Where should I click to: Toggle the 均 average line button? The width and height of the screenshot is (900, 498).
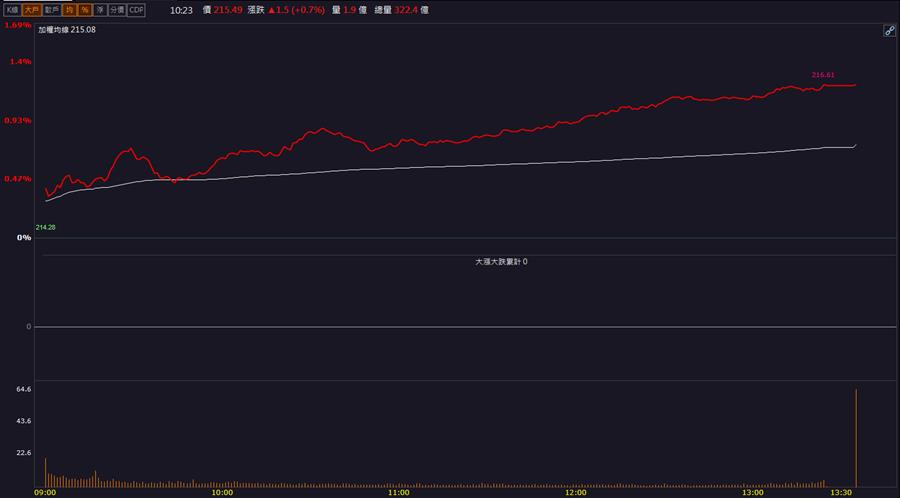point(69,10)
